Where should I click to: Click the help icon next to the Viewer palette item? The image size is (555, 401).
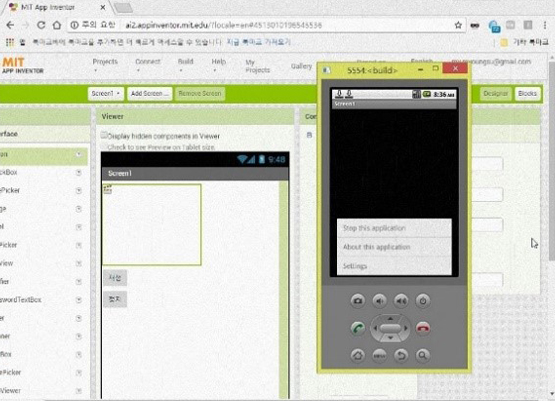79,391
